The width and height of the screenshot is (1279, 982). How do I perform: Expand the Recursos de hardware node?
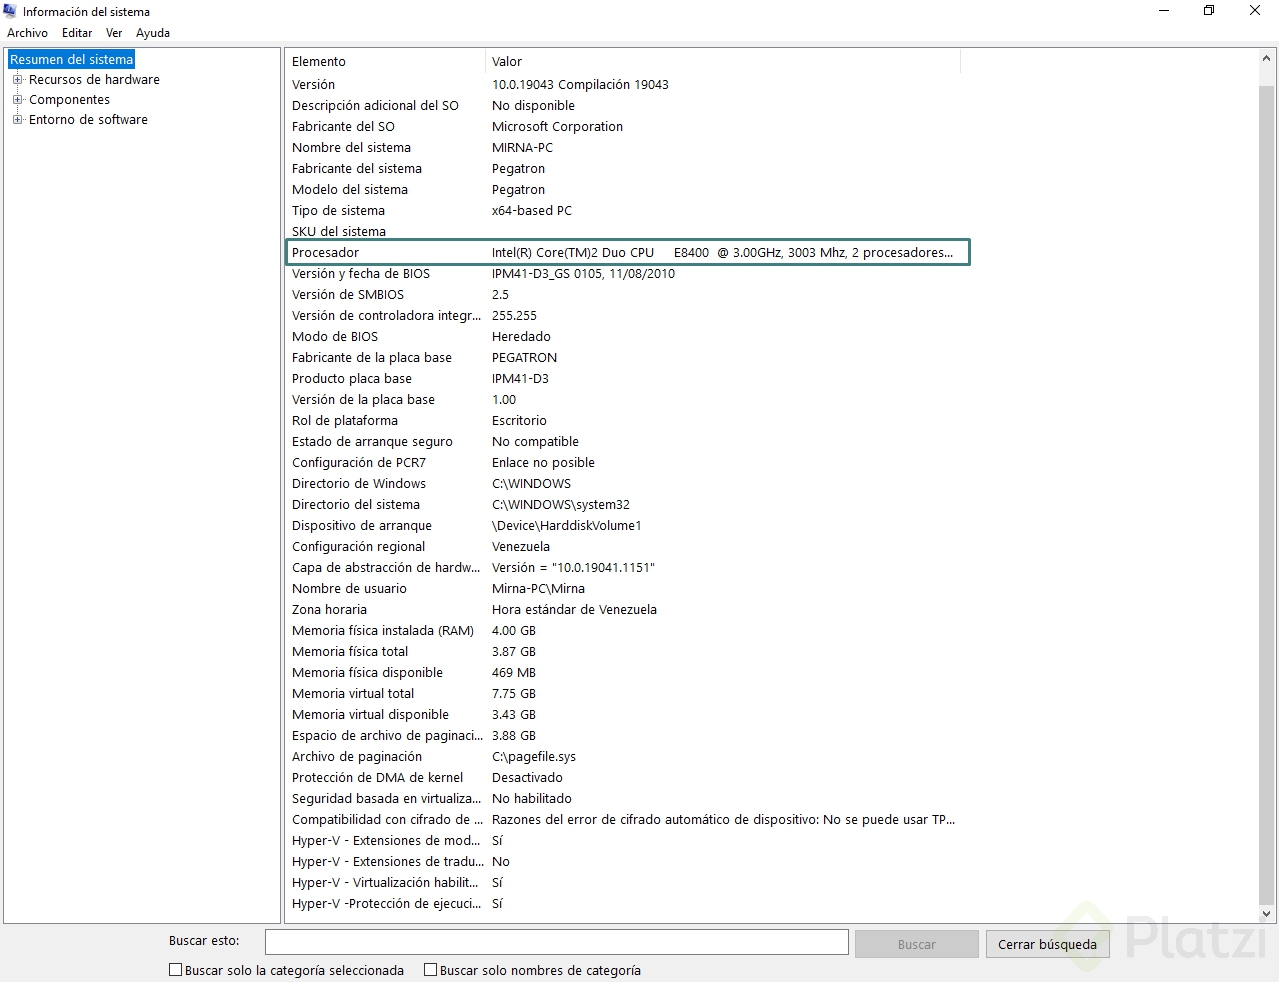point(17,80)
